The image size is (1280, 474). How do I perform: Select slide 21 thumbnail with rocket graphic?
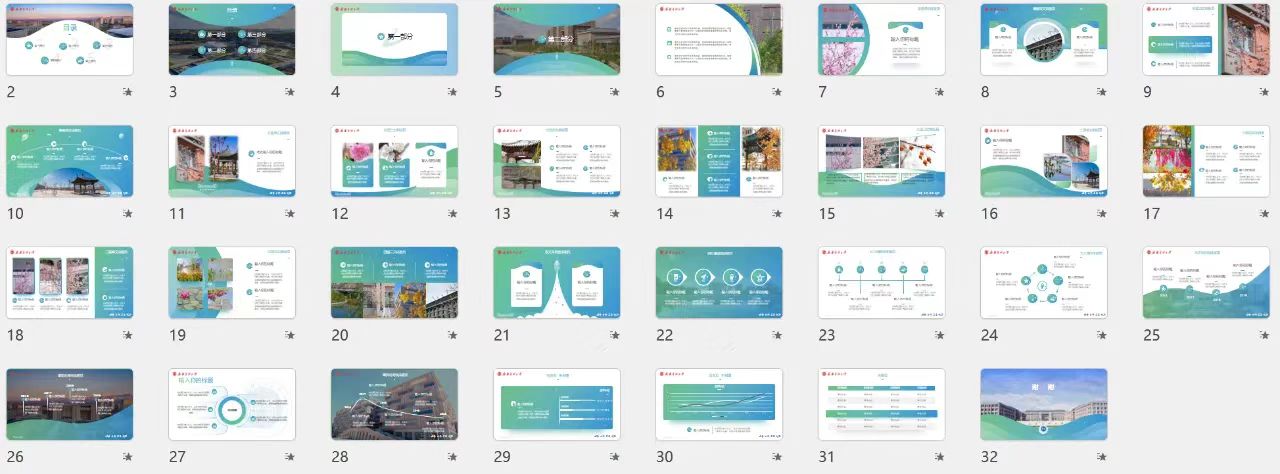pos(556,283)
